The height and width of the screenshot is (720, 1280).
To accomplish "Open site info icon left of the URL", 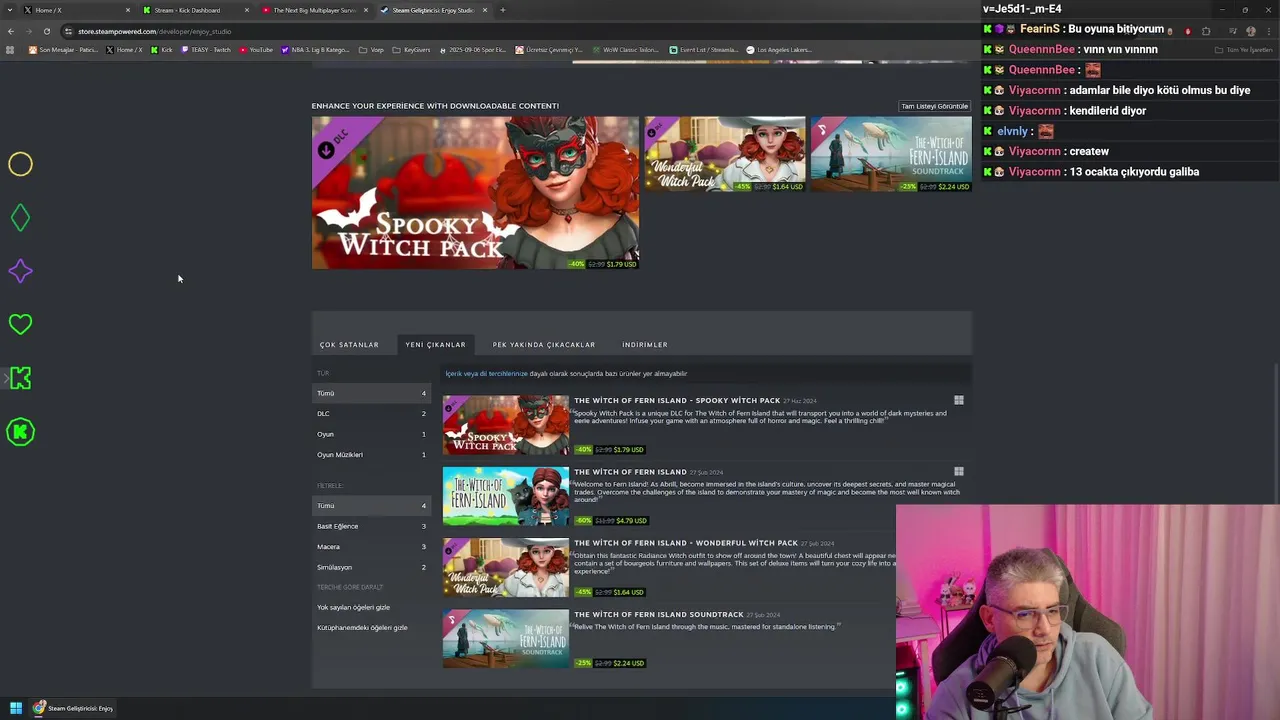I will coord(68,31).
